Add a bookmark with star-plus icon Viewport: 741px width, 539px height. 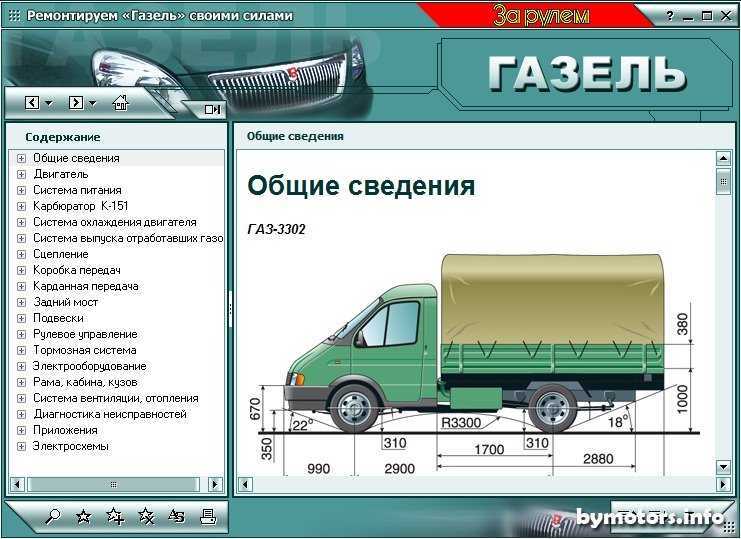[115, 517]
